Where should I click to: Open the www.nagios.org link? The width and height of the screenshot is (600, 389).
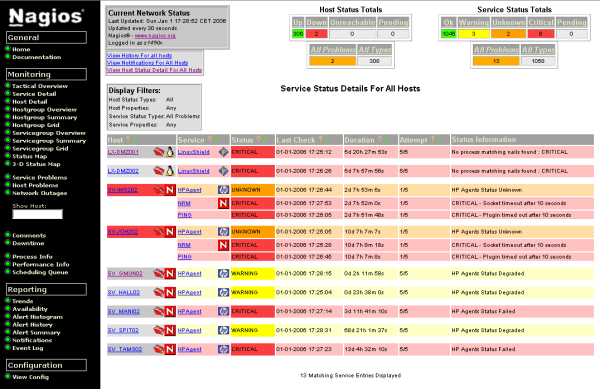155,36
